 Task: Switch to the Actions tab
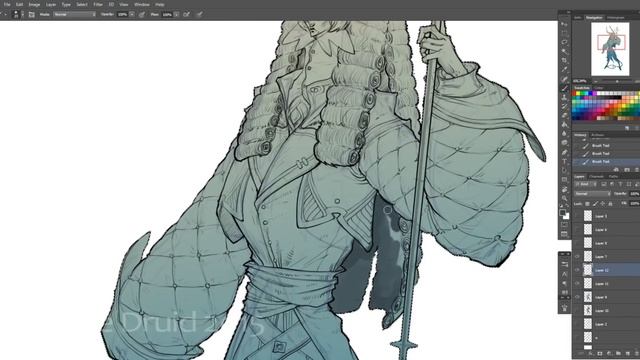coord(598,135)
